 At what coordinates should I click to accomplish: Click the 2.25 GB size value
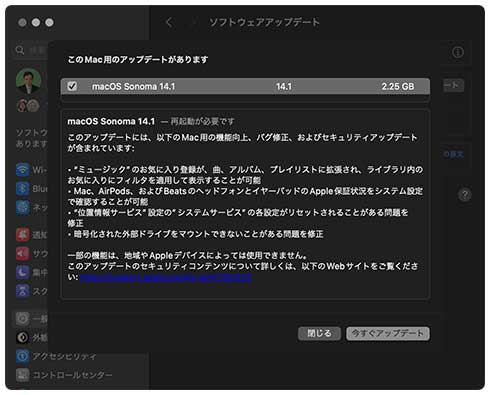click(x=398, y=87)
